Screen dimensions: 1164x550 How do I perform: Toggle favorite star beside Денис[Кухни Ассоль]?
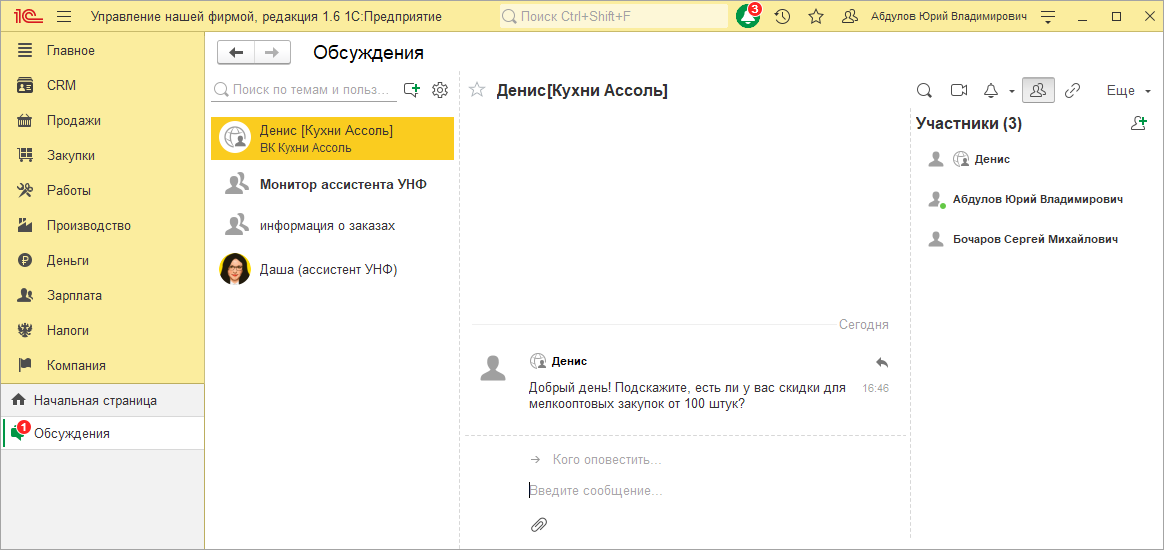[477, 91]
